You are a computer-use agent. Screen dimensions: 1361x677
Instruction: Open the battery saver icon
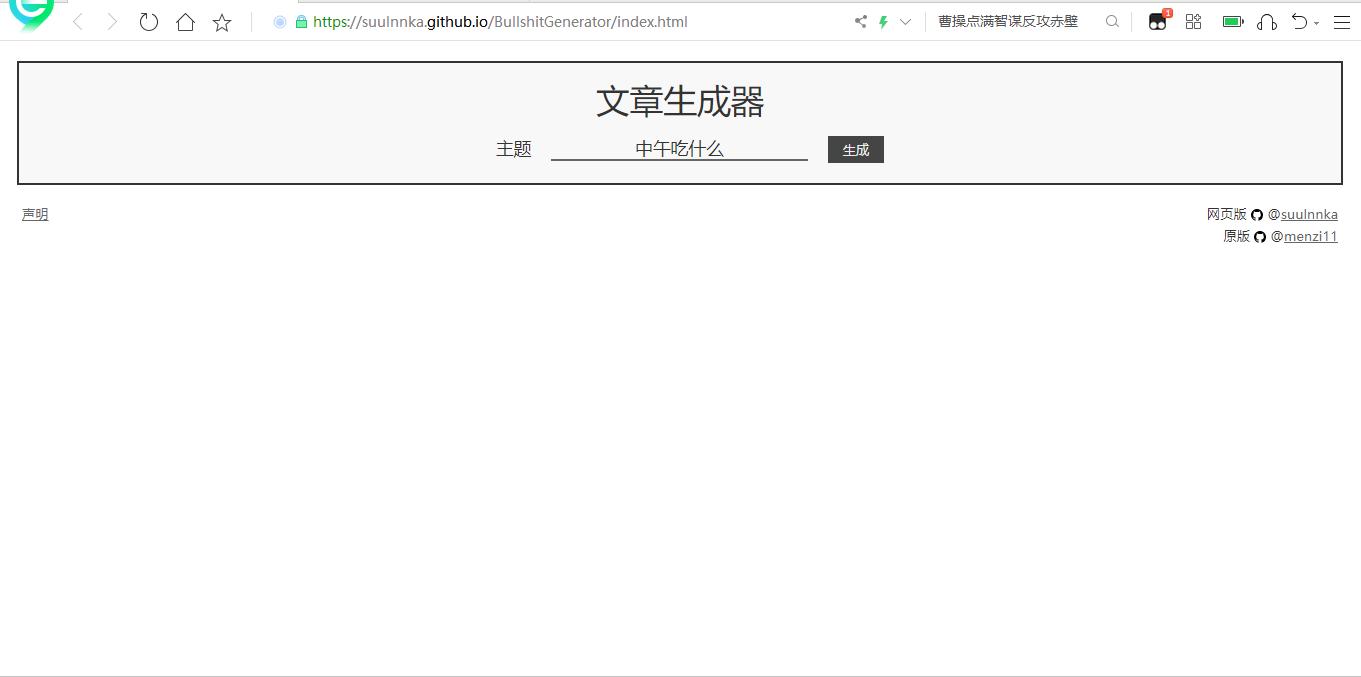pyautogui.click(x=1232, y=20)
